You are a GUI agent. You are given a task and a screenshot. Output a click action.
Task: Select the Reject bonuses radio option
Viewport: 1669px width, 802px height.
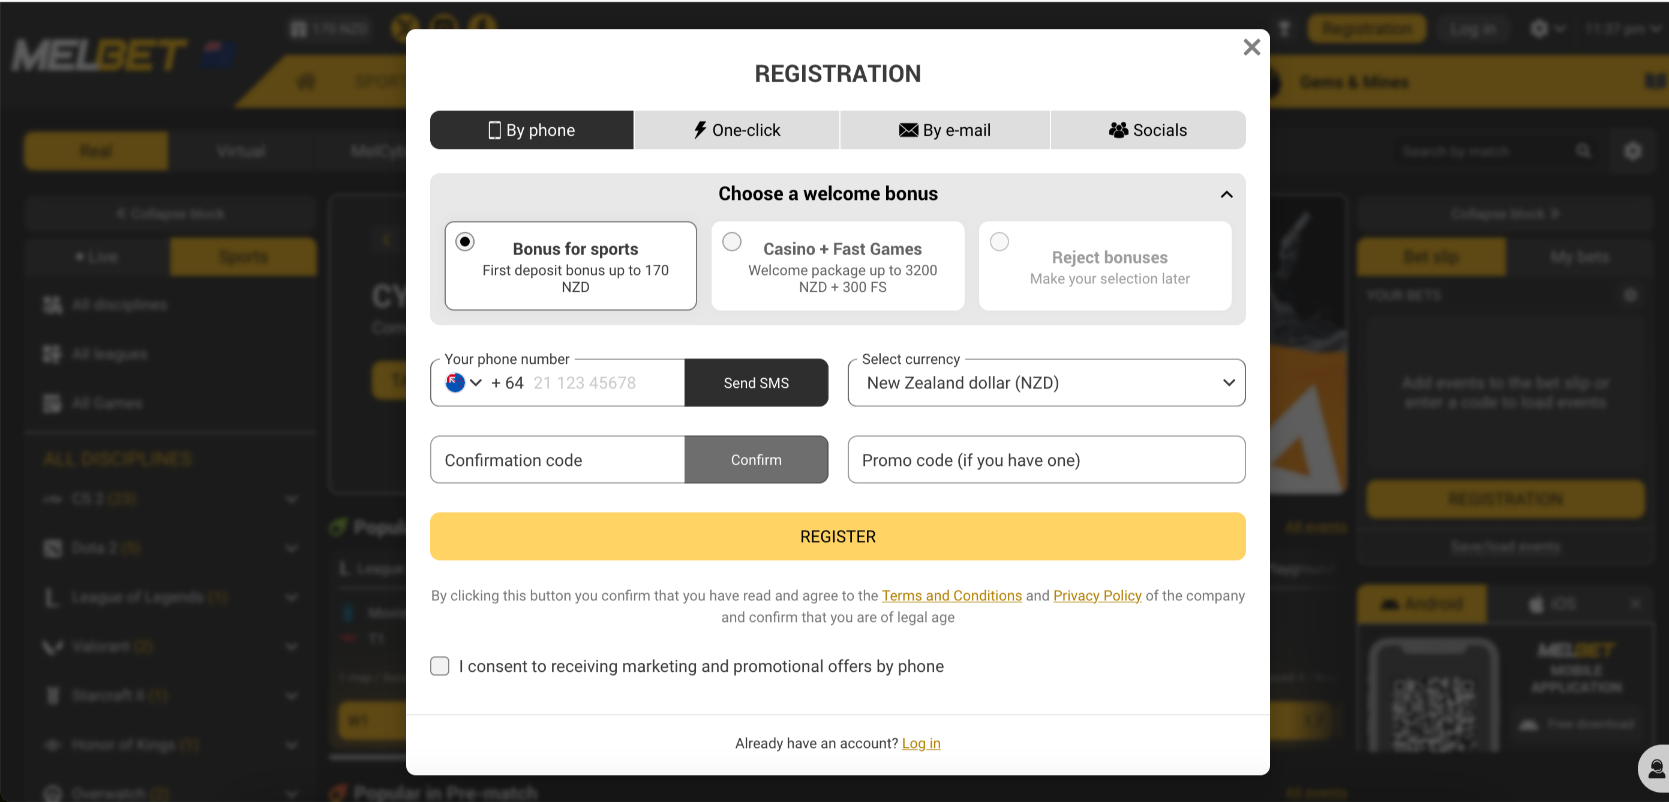tap(999, 242)
